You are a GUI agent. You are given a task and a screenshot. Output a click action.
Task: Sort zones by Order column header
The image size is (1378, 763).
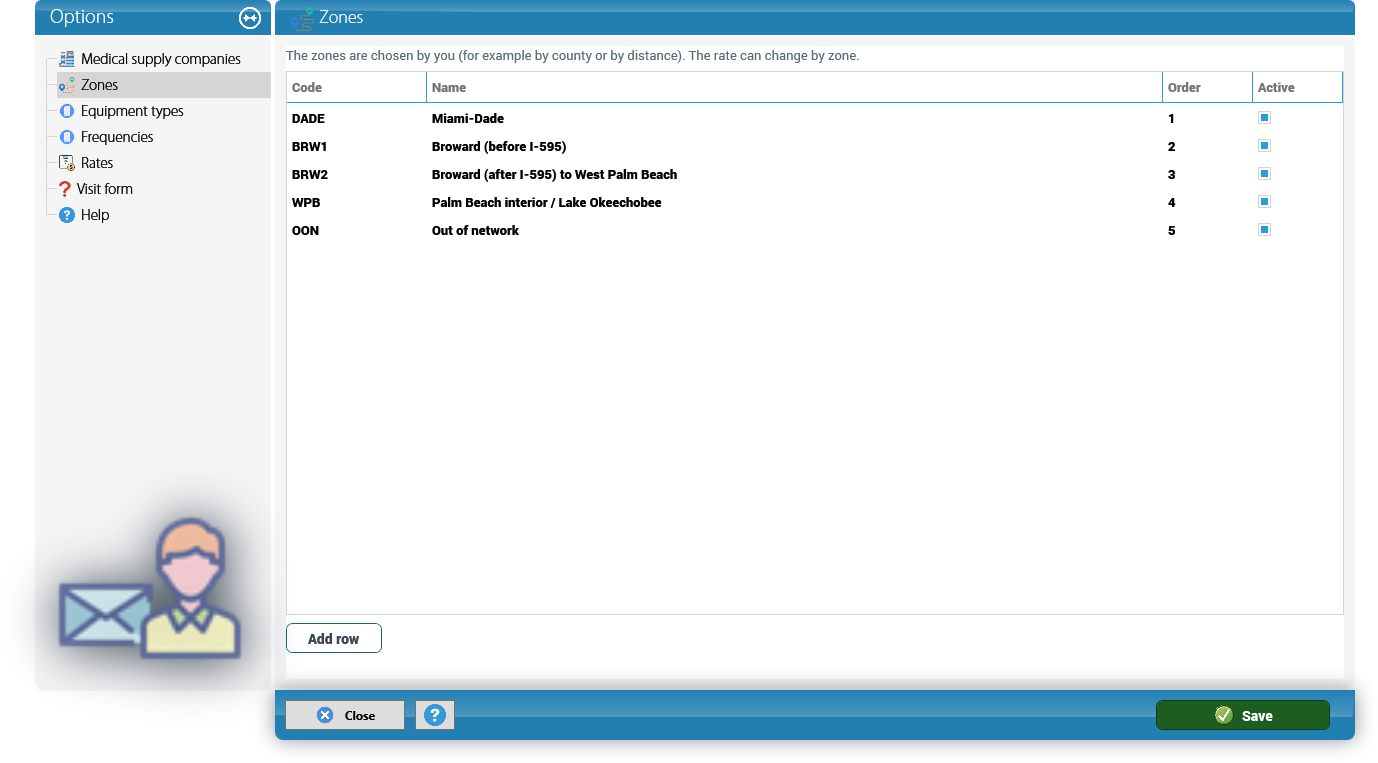(x=1207, y=88)
